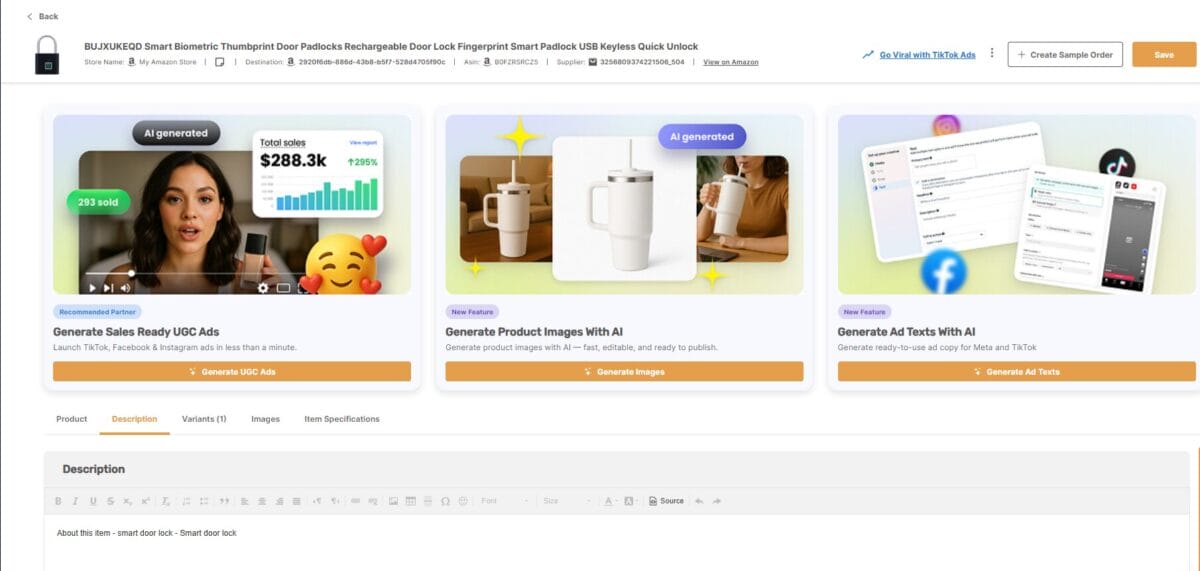
Task: Open the text color picker
Action: 610,501
